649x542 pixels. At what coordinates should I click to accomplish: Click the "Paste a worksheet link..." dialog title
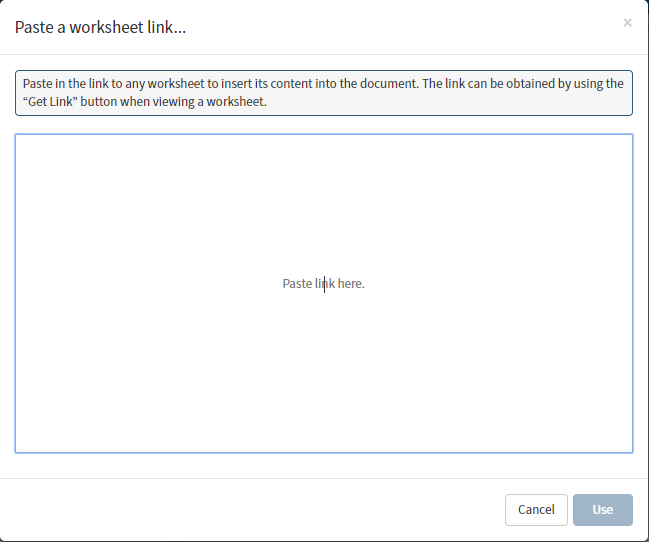(100, 27)
